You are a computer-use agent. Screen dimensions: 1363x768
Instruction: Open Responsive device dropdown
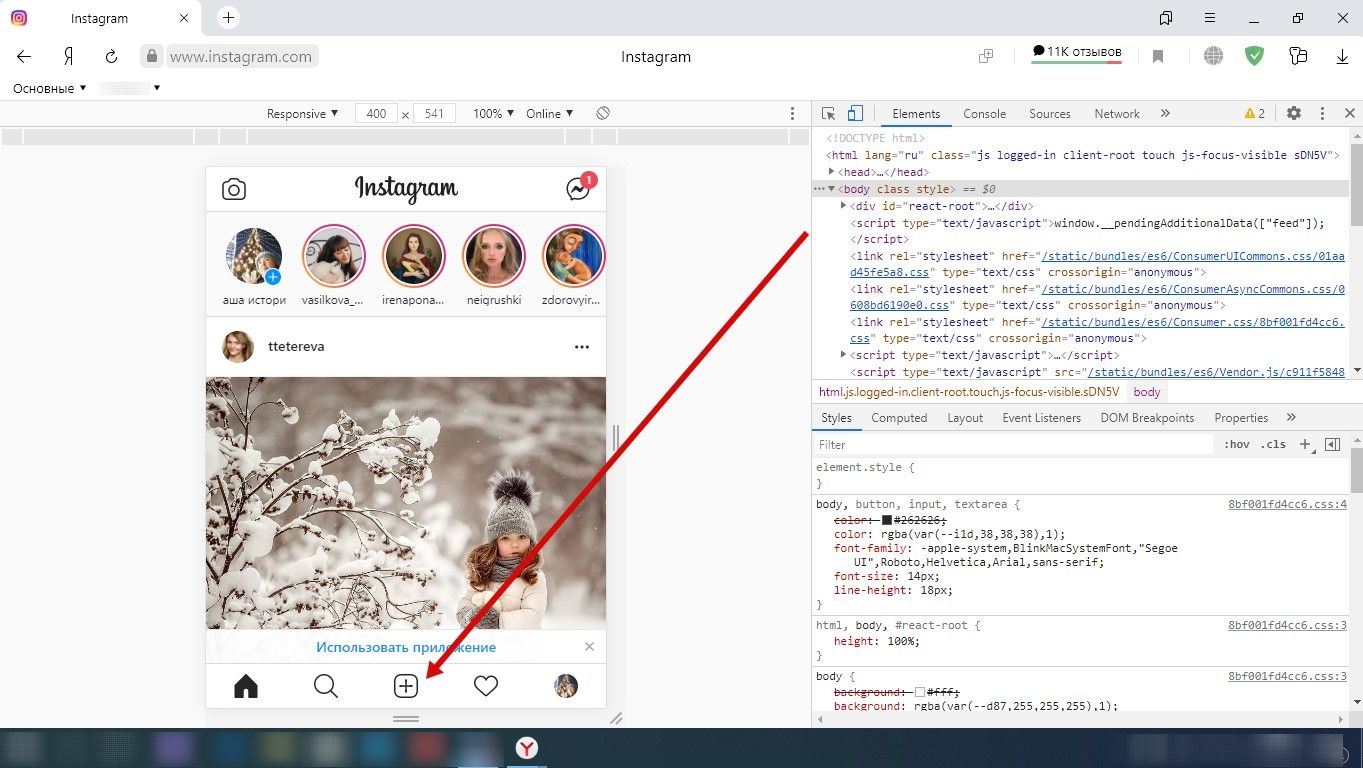click(x=302, y=113)
